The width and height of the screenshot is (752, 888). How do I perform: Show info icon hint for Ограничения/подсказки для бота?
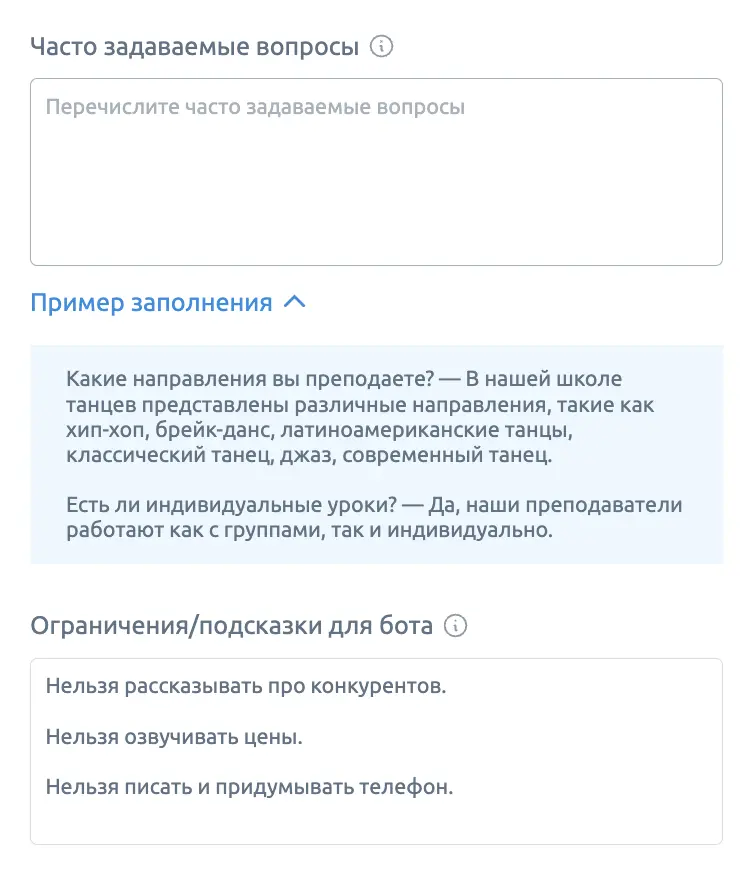pyautogui.click(x=455, y=626)
